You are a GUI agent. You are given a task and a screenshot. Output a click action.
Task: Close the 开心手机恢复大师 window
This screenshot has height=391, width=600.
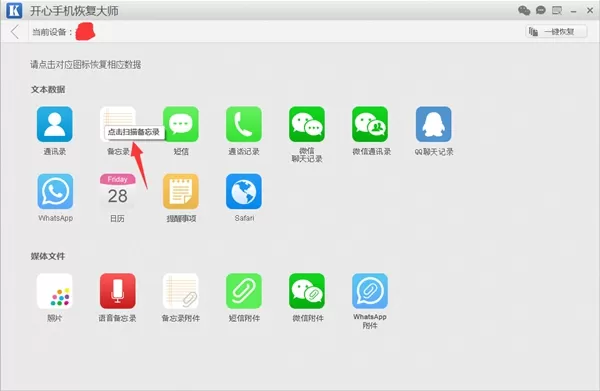pyautogui.click(x=590, y=11)
